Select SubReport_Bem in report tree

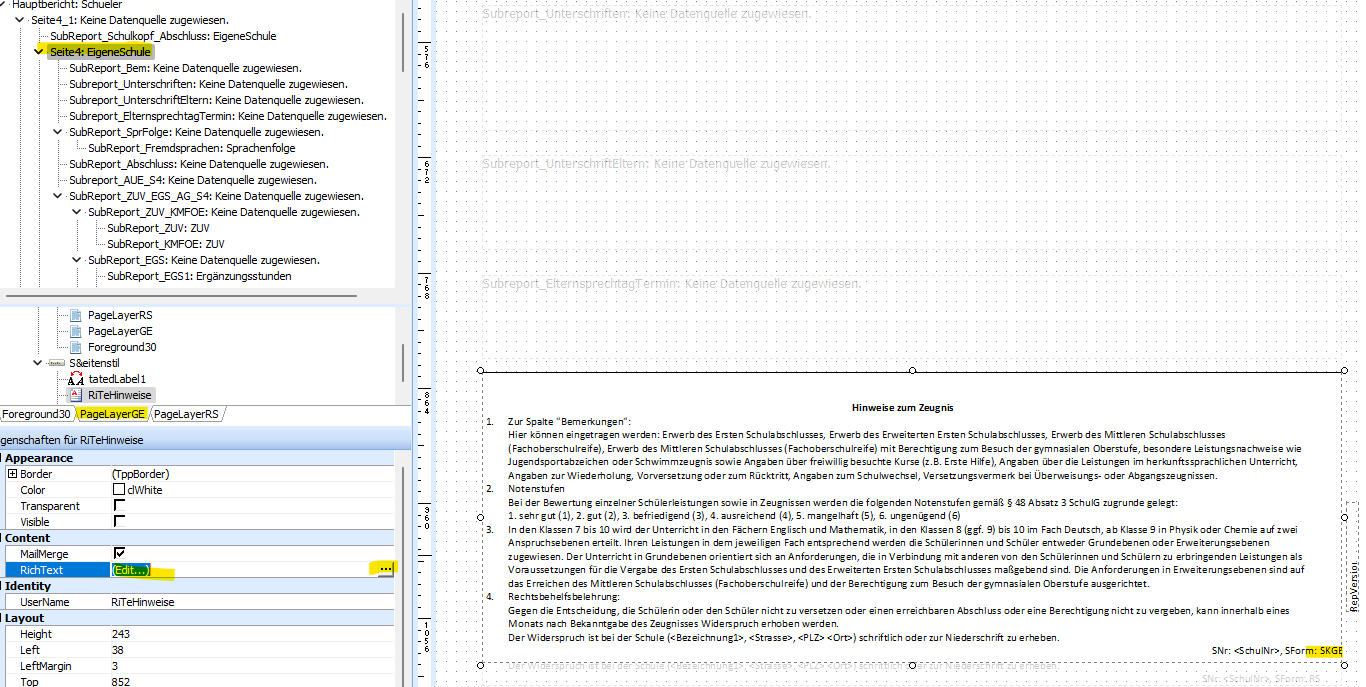click(185, 68)
